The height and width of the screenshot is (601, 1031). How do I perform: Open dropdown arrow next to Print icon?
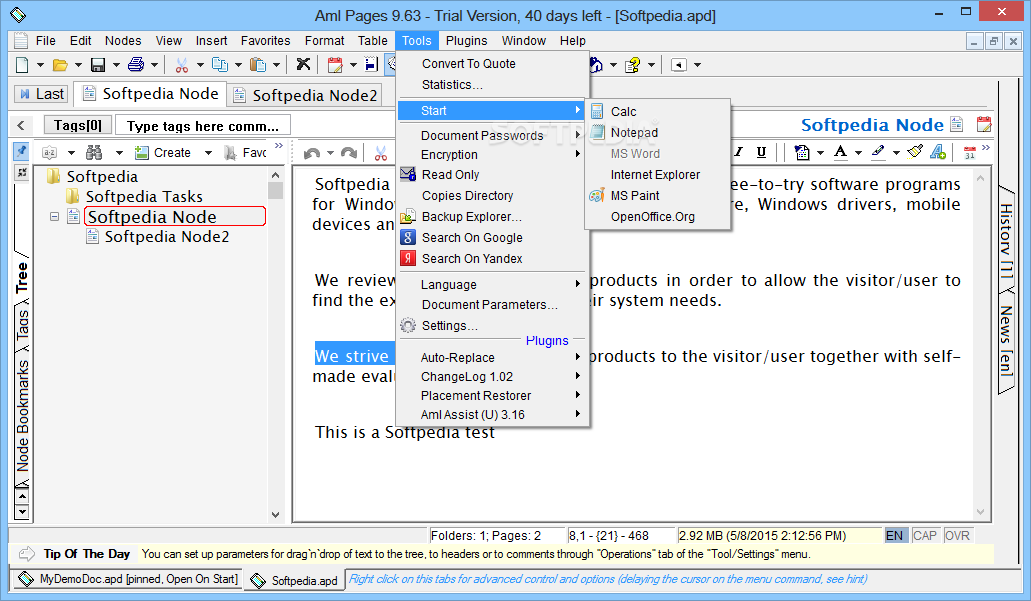(x=155, y=64)
